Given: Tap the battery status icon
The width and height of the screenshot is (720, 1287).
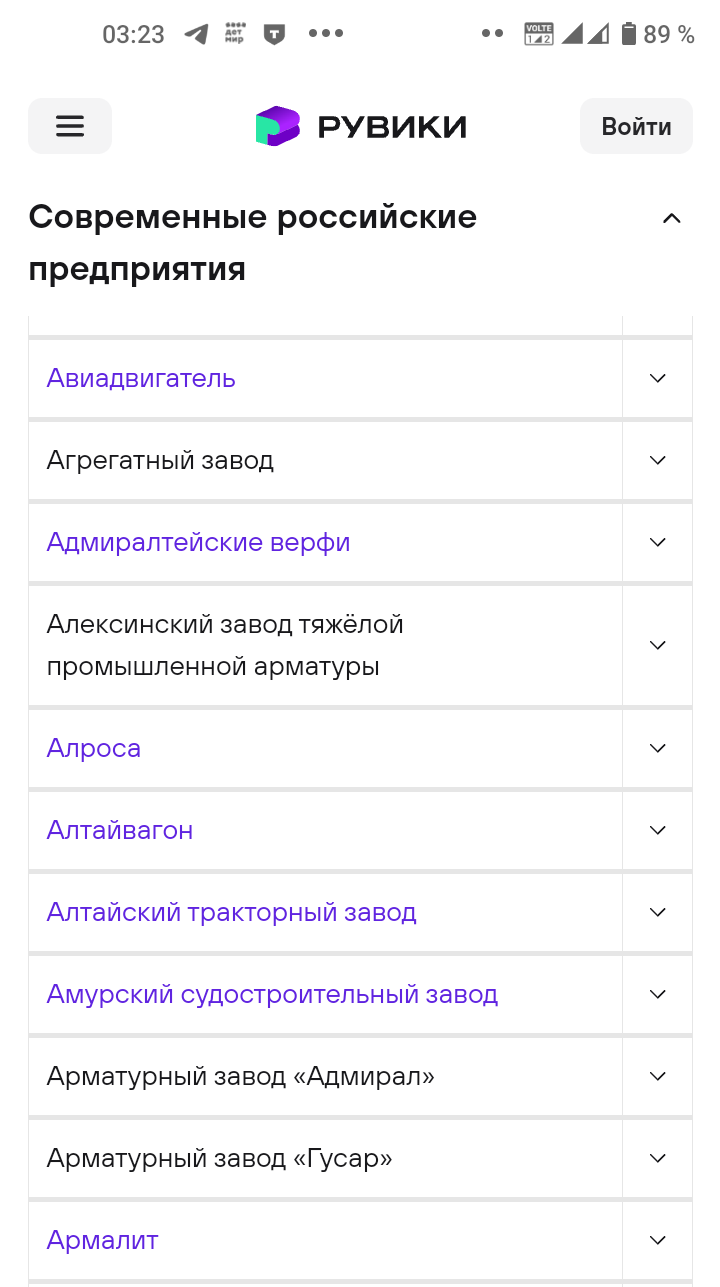Looking at the screenshot, I should (x=629, y=34).
